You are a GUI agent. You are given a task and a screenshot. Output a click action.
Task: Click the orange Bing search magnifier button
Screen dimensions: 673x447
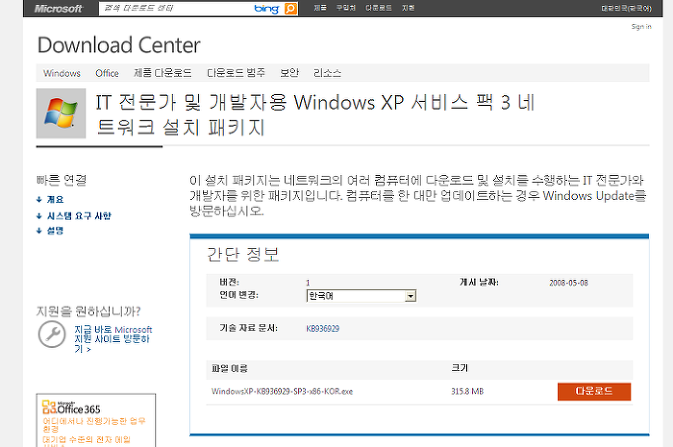point(291,9)
